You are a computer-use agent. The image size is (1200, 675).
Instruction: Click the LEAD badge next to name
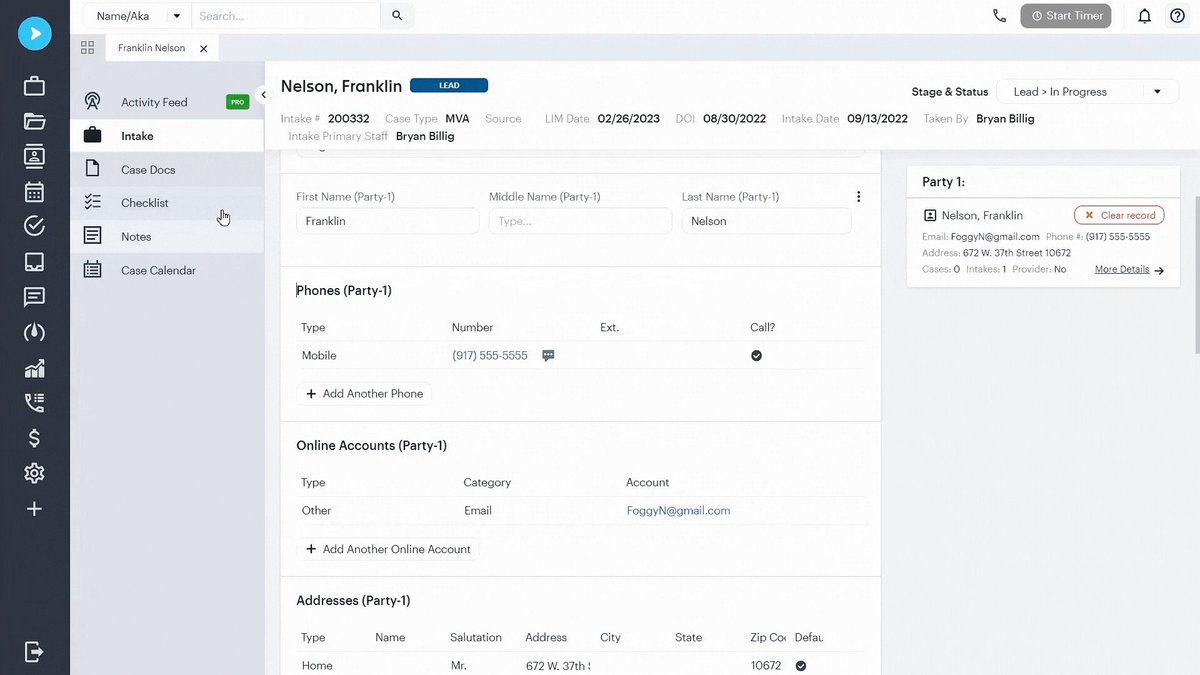tap(449, 86)
